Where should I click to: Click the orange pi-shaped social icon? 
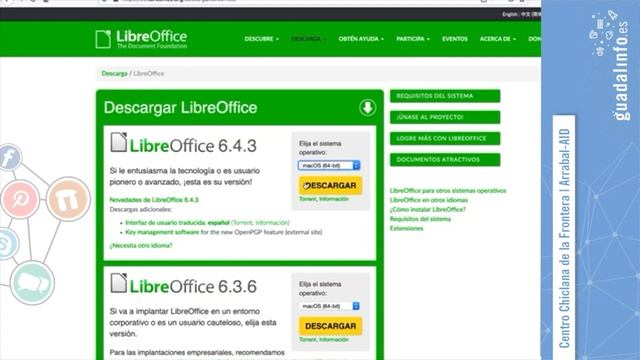(68, 199)
